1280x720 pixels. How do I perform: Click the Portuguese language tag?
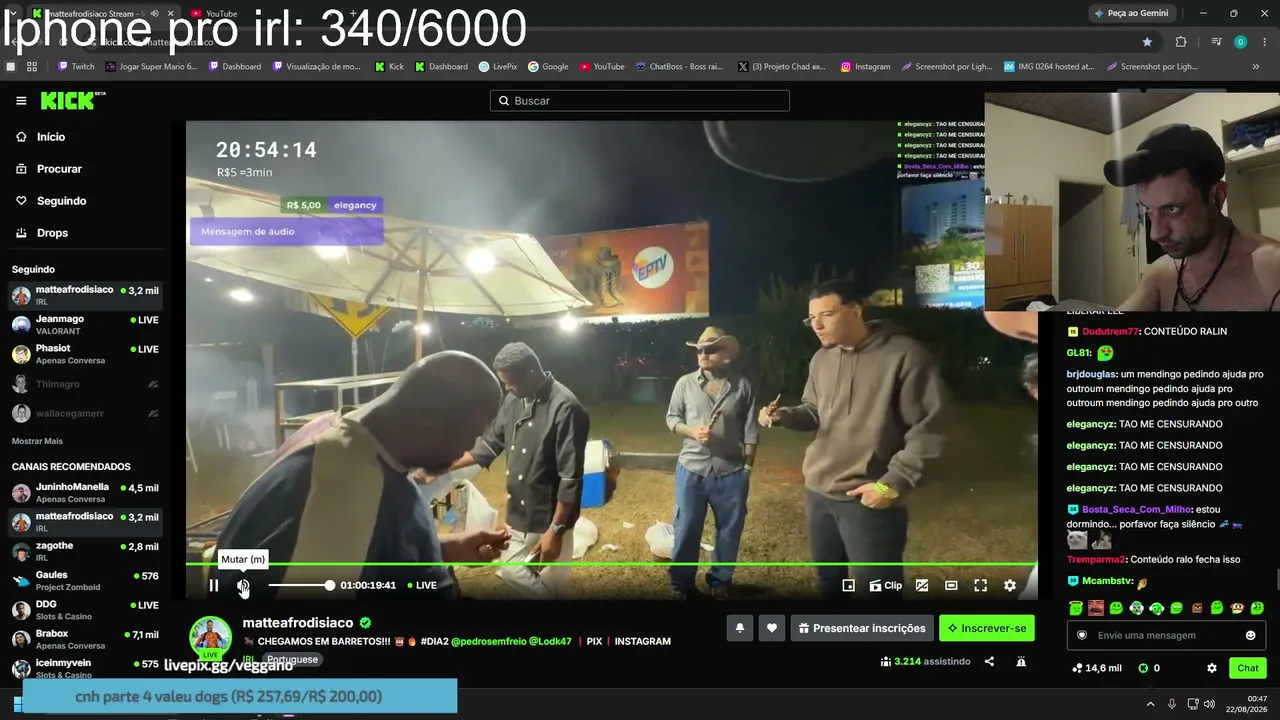coord(292,660)
